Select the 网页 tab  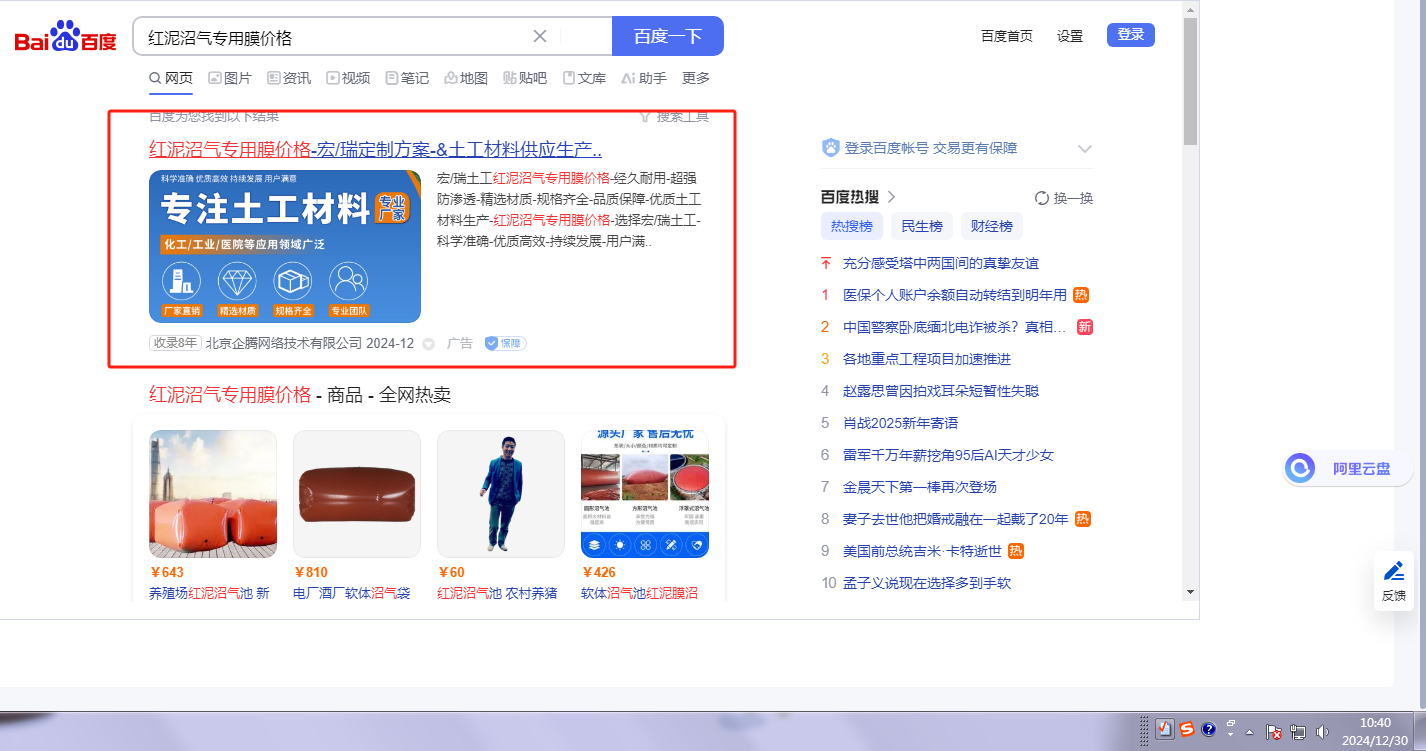coord(171,78)
